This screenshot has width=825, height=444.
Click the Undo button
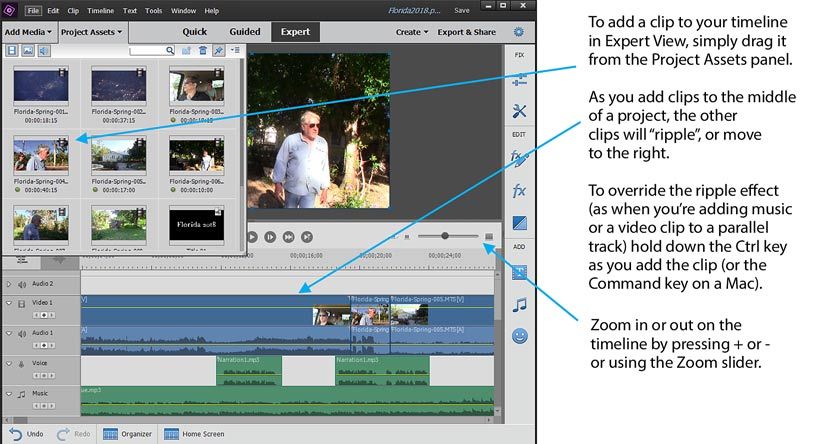[26, 434]
